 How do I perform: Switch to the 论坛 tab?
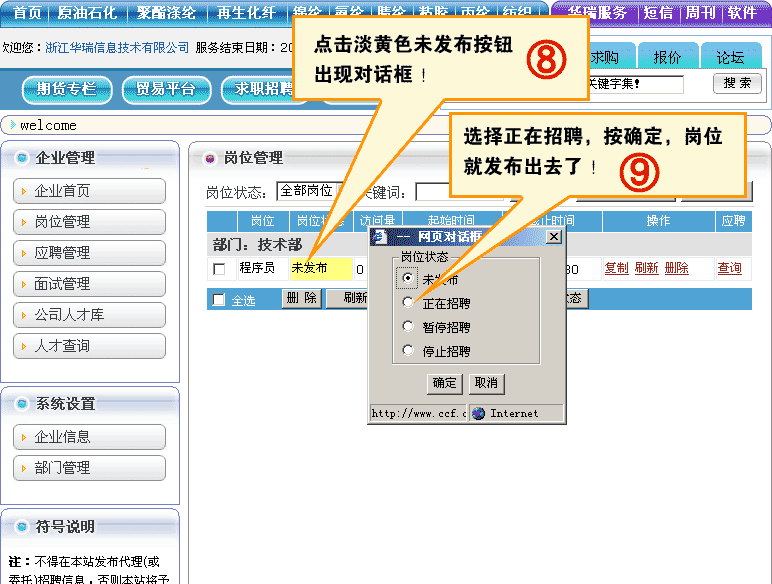point(730,58)
